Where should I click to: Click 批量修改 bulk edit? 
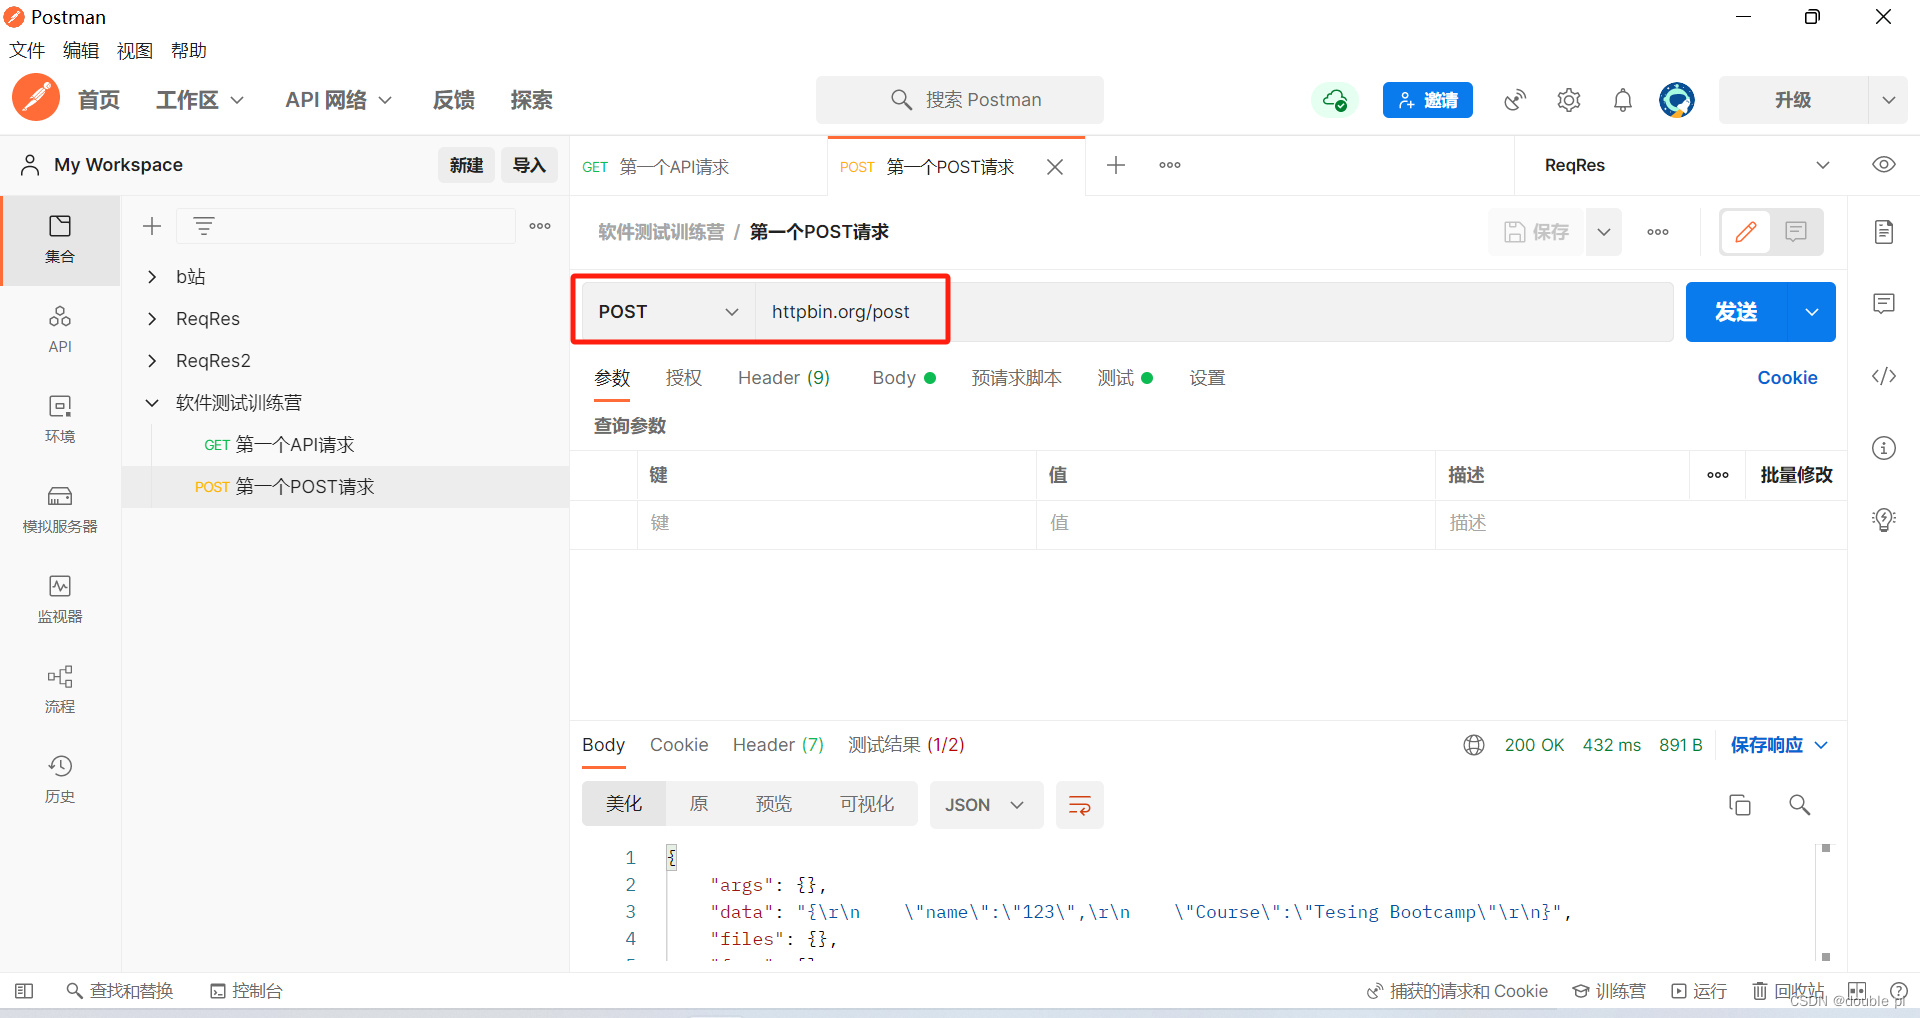tap(1796, 475)
